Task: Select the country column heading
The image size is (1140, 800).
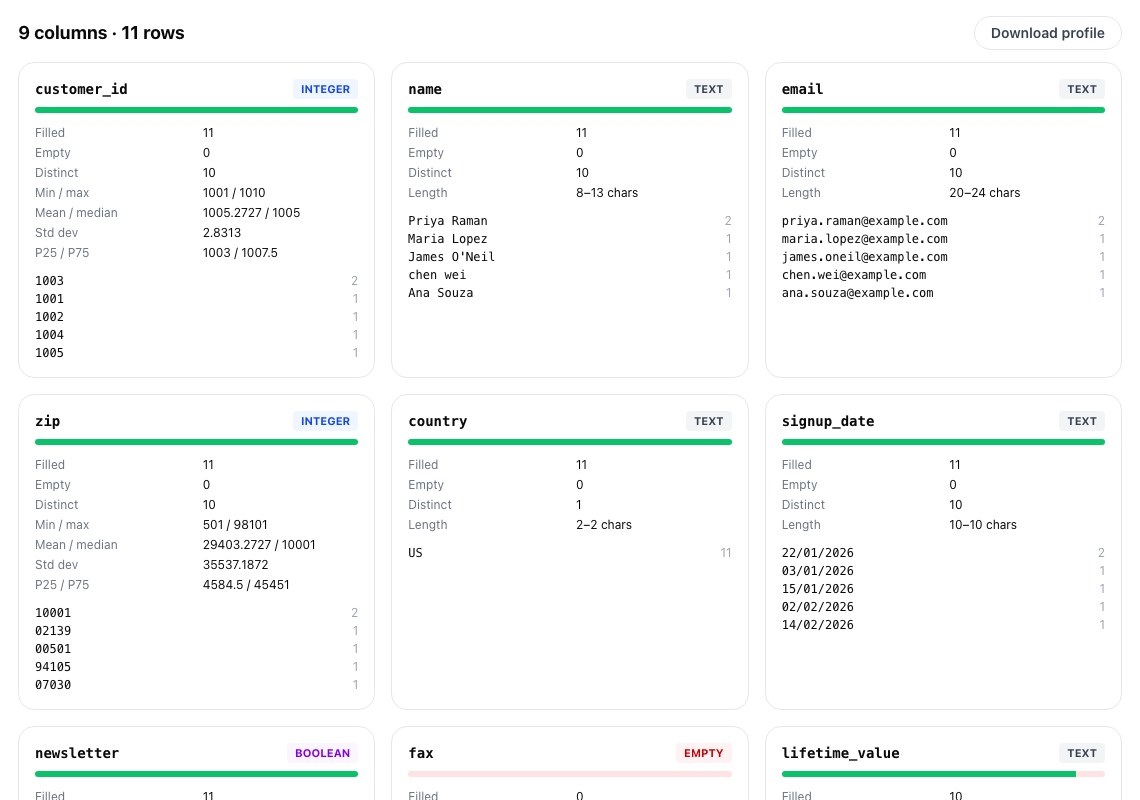Action: tap(438, 421)
